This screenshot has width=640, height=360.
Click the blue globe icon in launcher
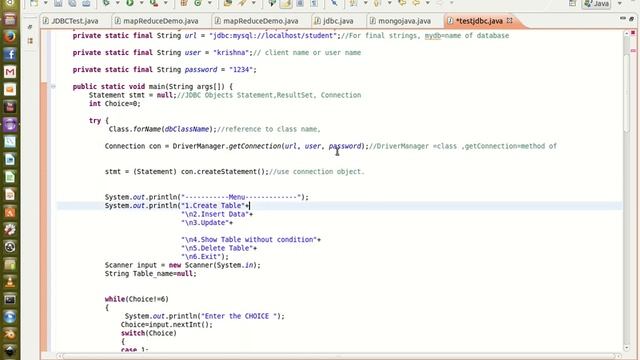point(10,318)
